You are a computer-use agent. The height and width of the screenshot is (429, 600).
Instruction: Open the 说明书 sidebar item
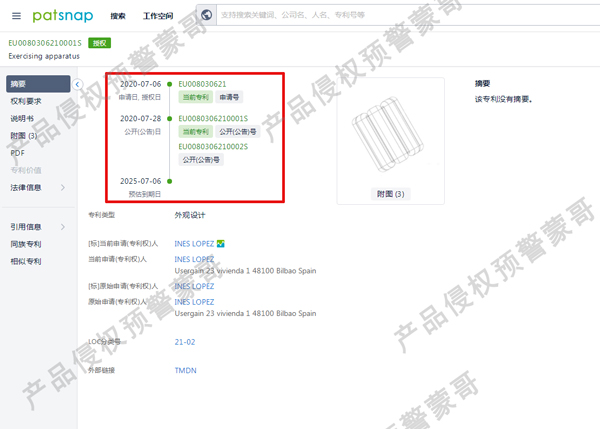[x=22, y=118]
